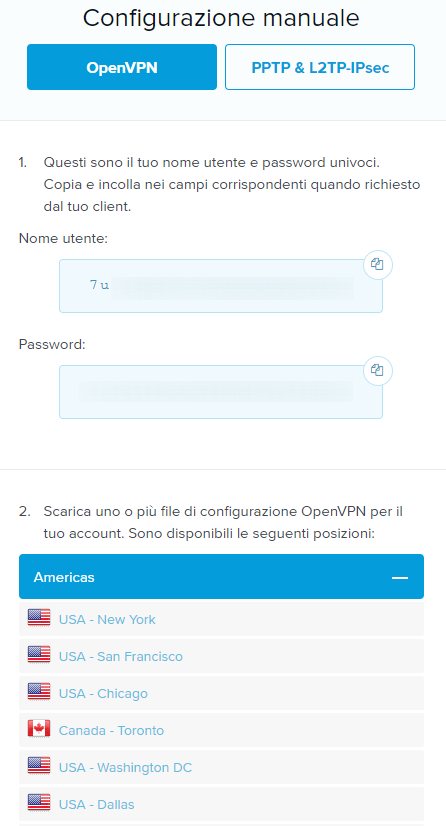Switch to the PPTP & L2TP-IPsec tab

[x=320, y=67]
